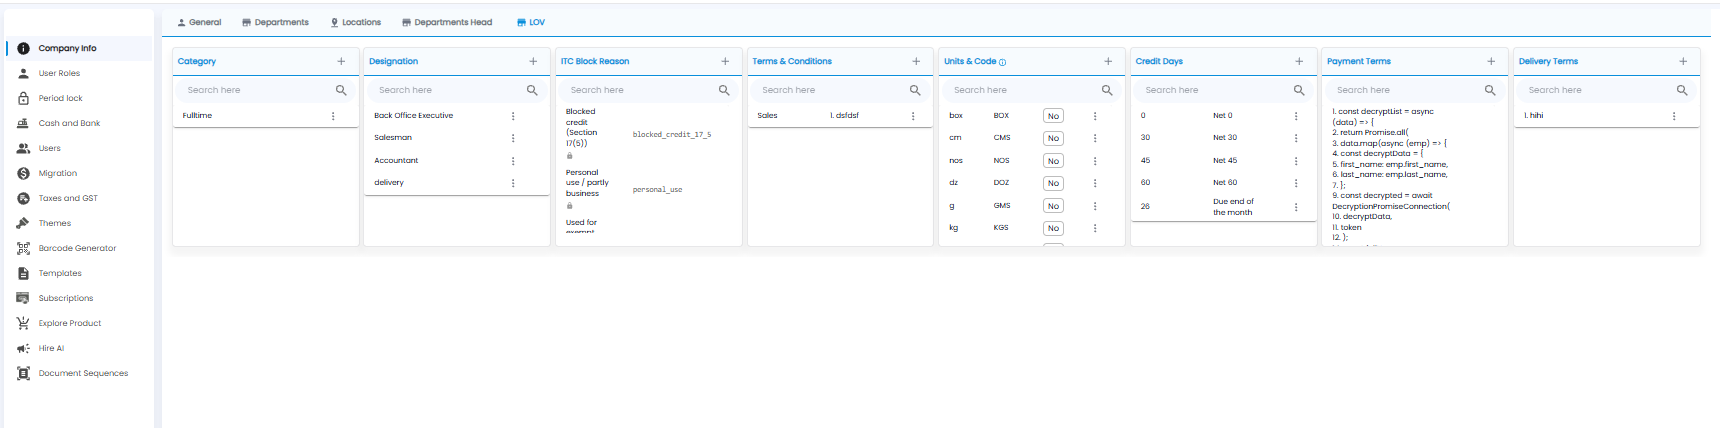The height and width of the screenshot is (428, 1720).
Task: Toggle the No badge for box unit
Action: click(1053, 116)
